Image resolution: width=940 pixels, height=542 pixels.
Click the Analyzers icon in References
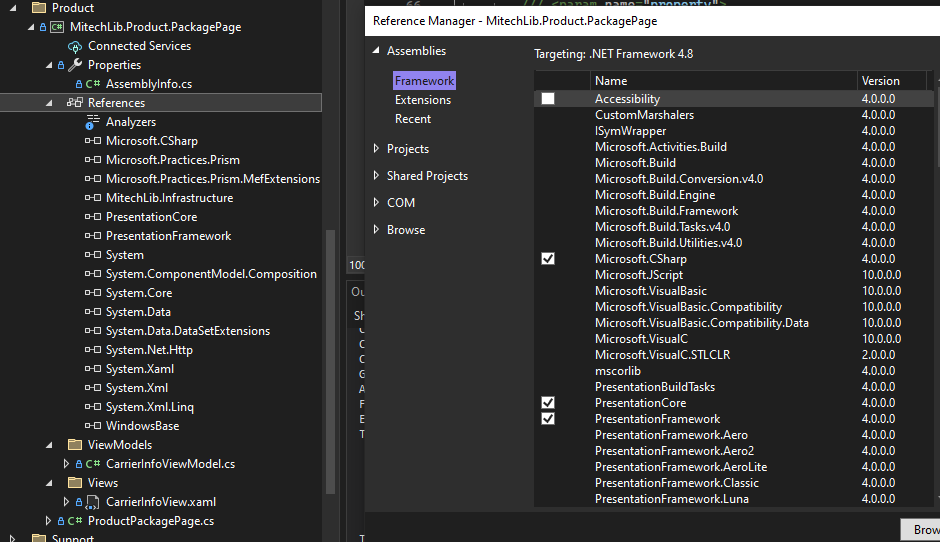93,122
